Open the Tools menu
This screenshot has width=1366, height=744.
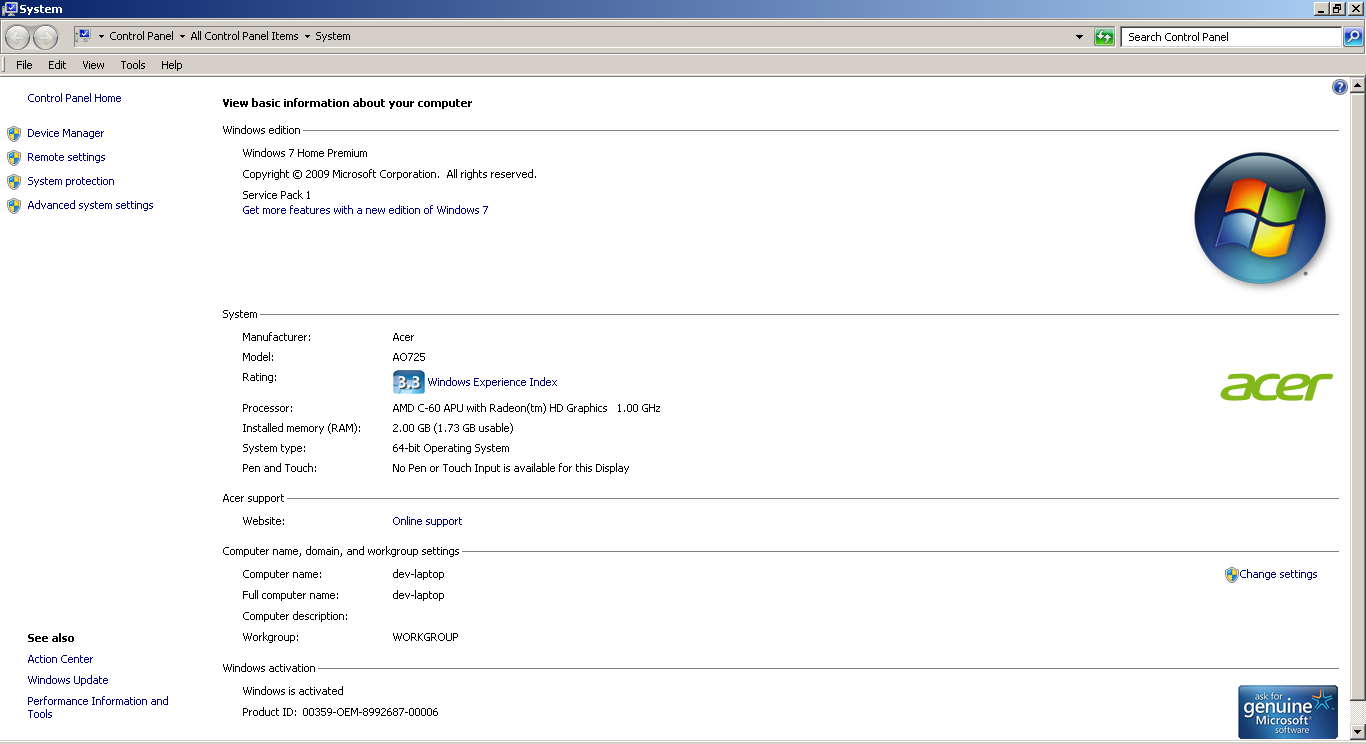tap(133, 65)
